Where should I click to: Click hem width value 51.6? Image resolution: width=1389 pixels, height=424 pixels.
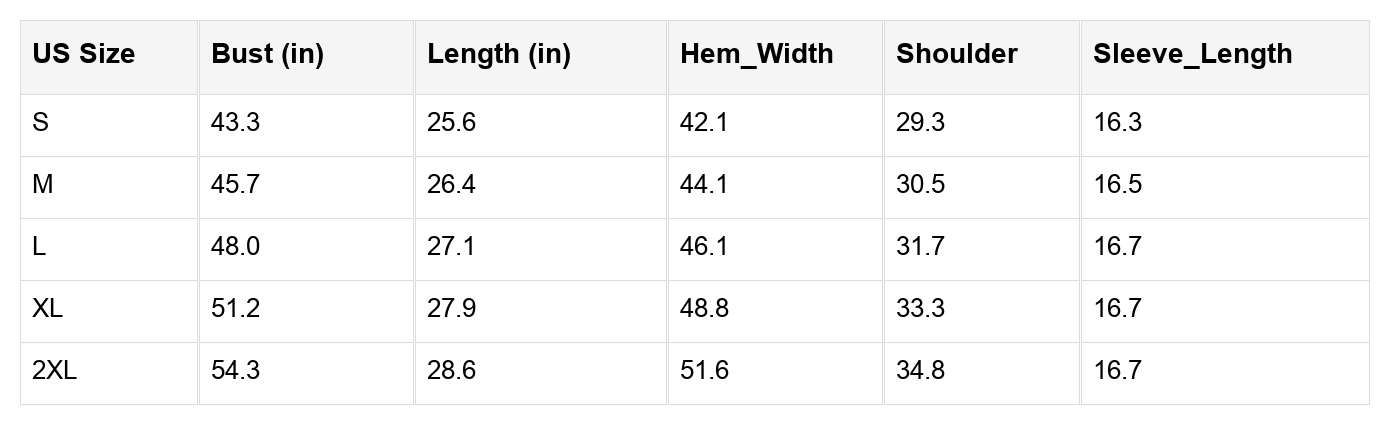pyautogui.click(x=704, y=371)
